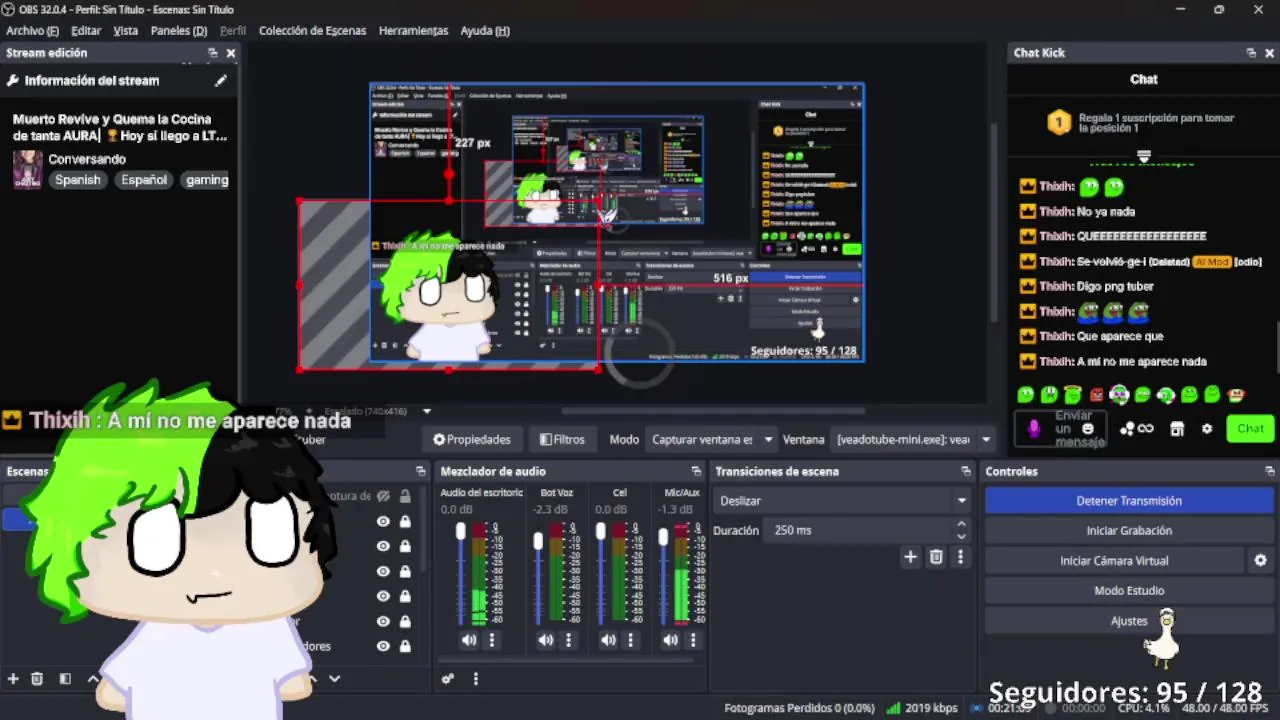Toggle Modo Estudio
This screenshot has width=1280, height=720.
pyautogui.click(x=1129, y=591)
